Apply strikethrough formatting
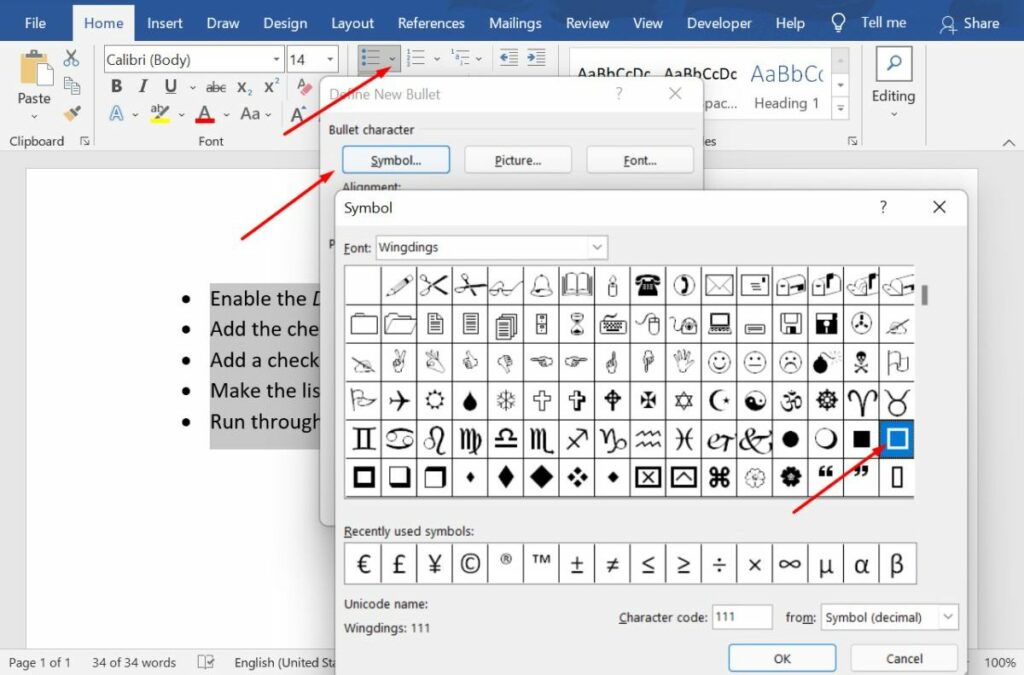The width and height of the screenshot is (1024, 675). click(x=215, y=86)
